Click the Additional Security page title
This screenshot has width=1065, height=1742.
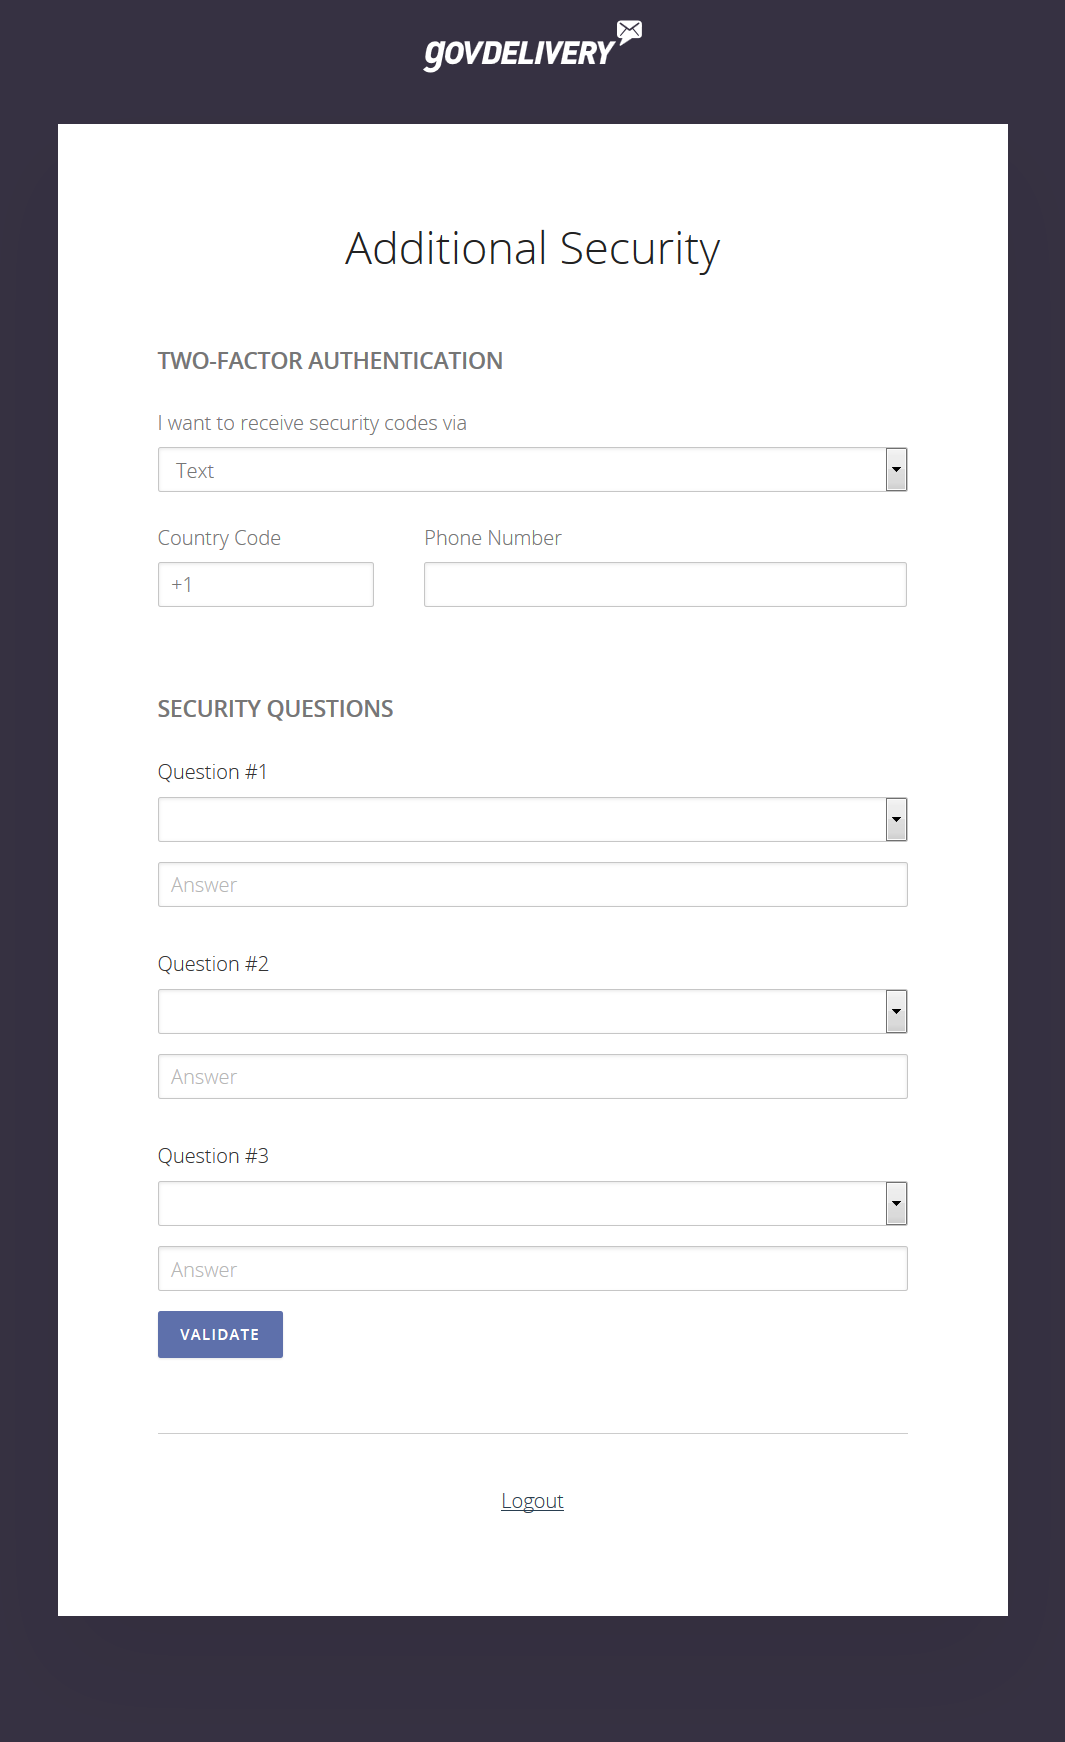(531, 249)
